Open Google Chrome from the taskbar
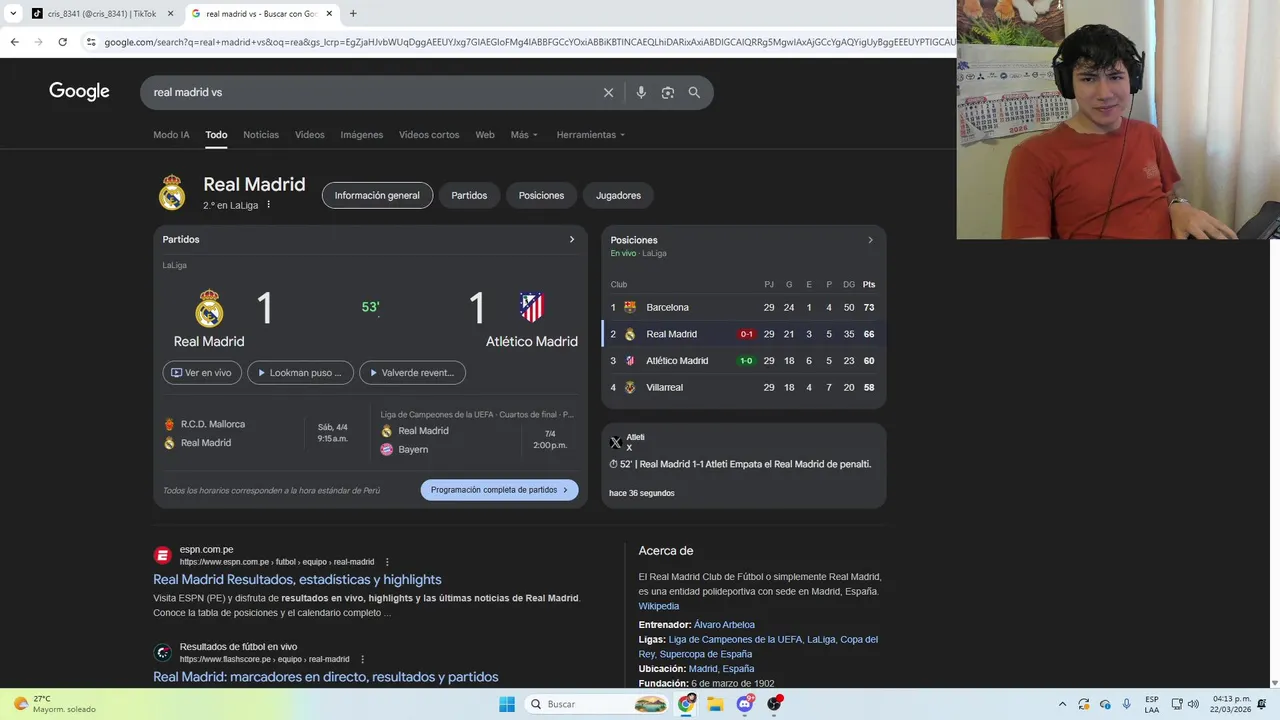The width and height of the screenshot is (1280, 720). pyautogui.click(x=686, y=704)
